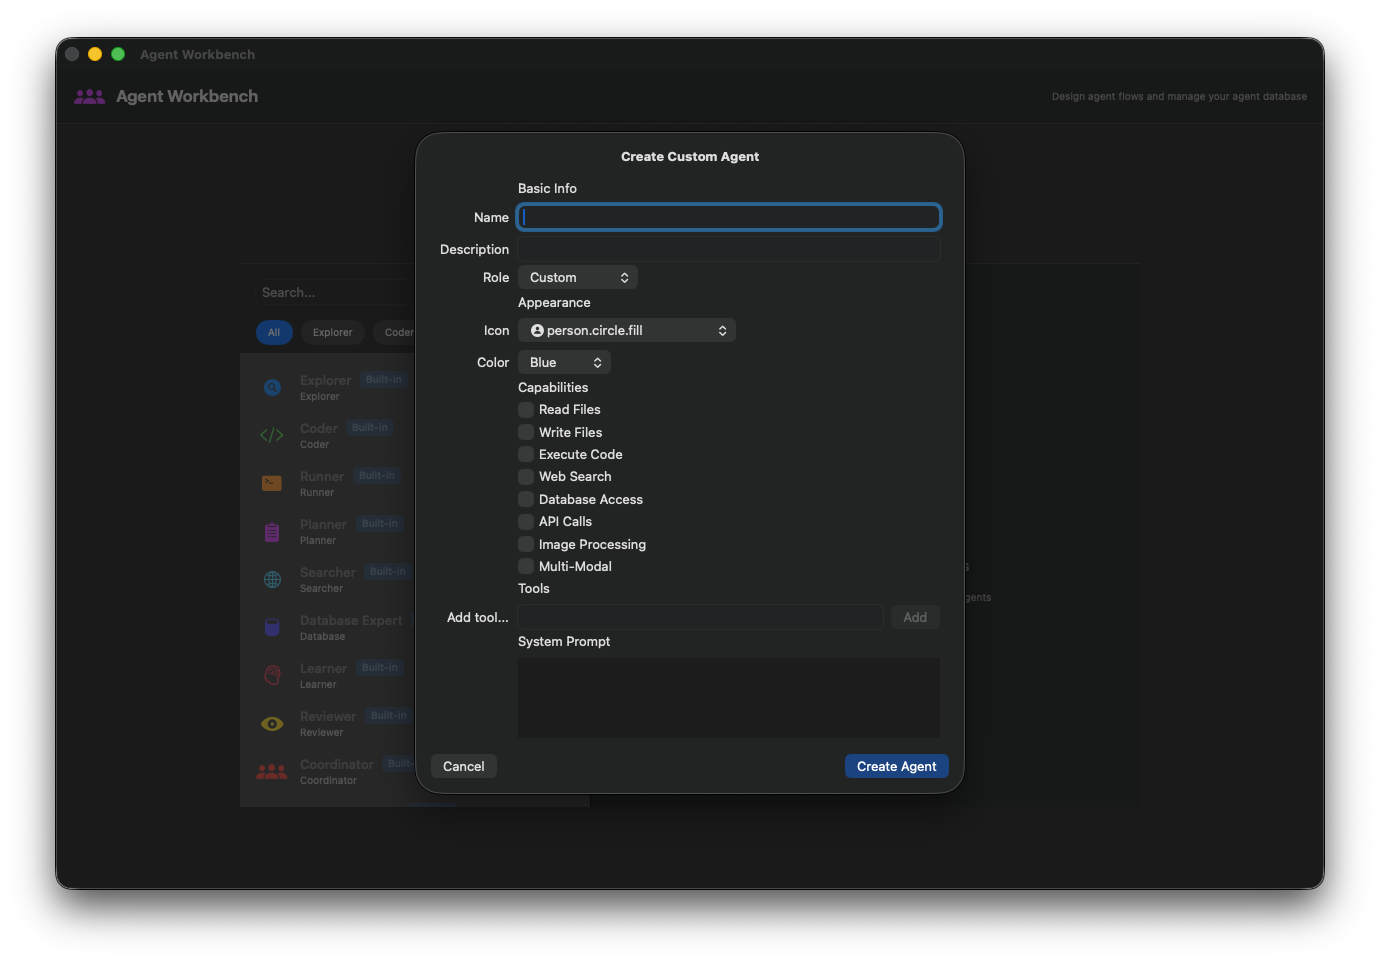Open the Color dropdown showing Blue
The width and height of the screenshot is (1380, 963).
click(564, 362)
